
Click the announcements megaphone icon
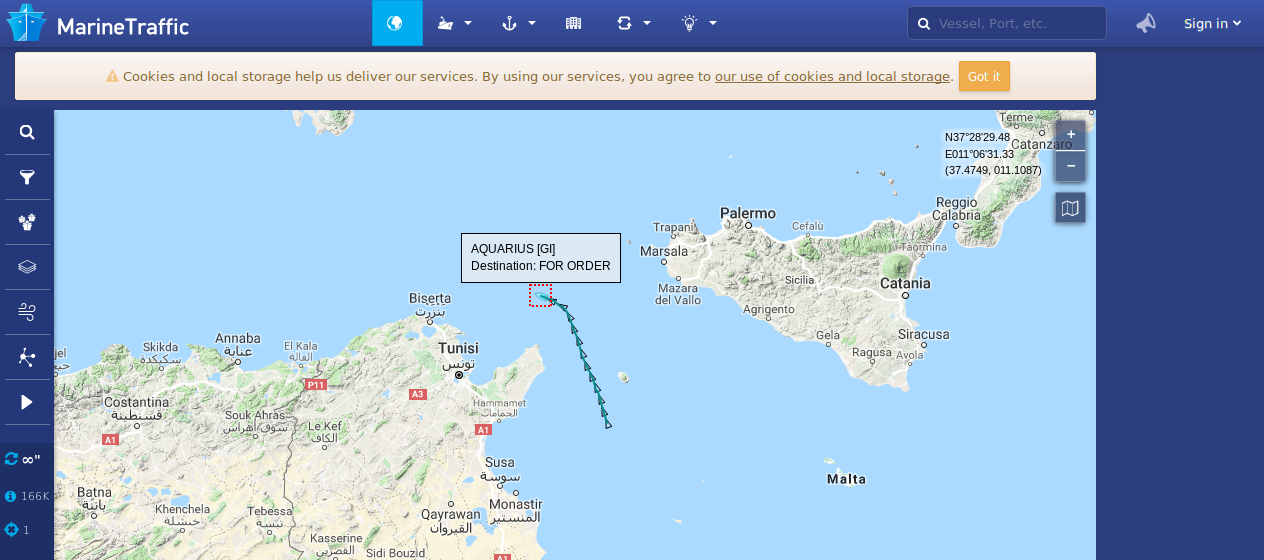(1146, 23)
